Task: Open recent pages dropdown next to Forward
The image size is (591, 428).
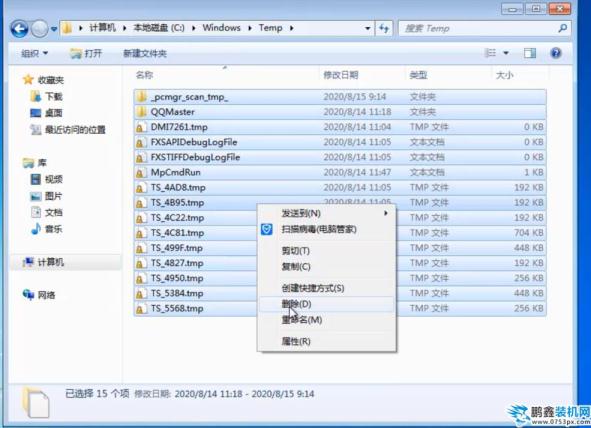Action: tap(54, 29)
